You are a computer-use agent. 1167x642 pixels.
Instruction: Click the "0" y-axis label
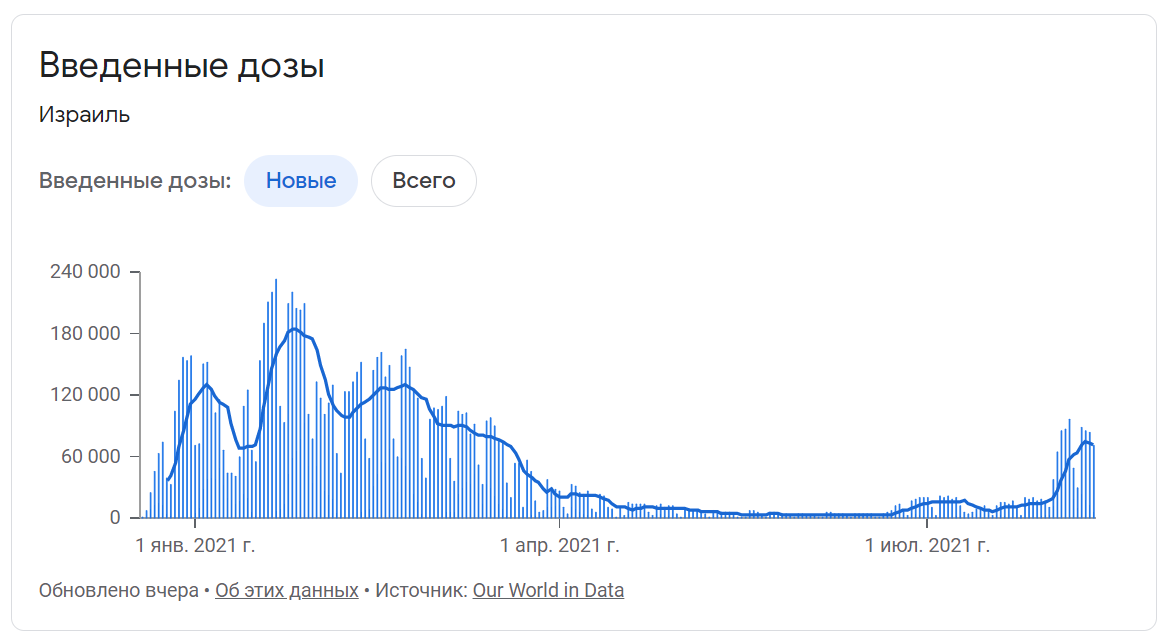click(115, 517)
